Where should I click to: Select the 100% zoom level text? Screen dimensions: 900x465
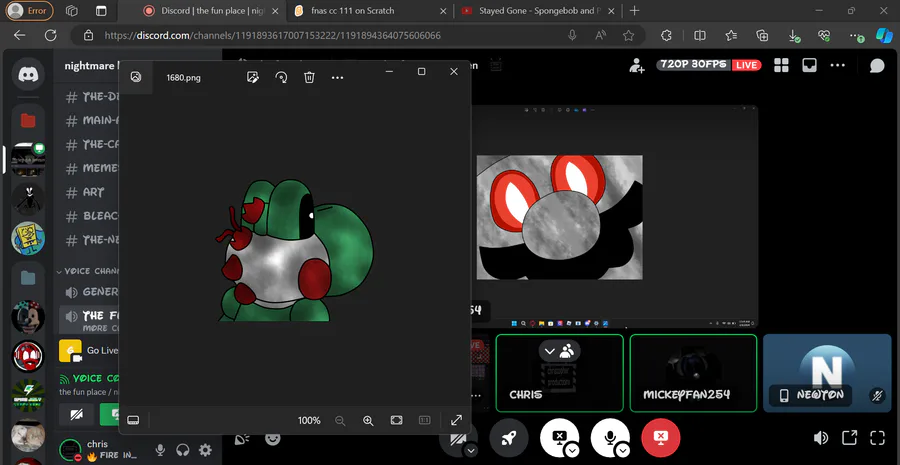point(309,421)
